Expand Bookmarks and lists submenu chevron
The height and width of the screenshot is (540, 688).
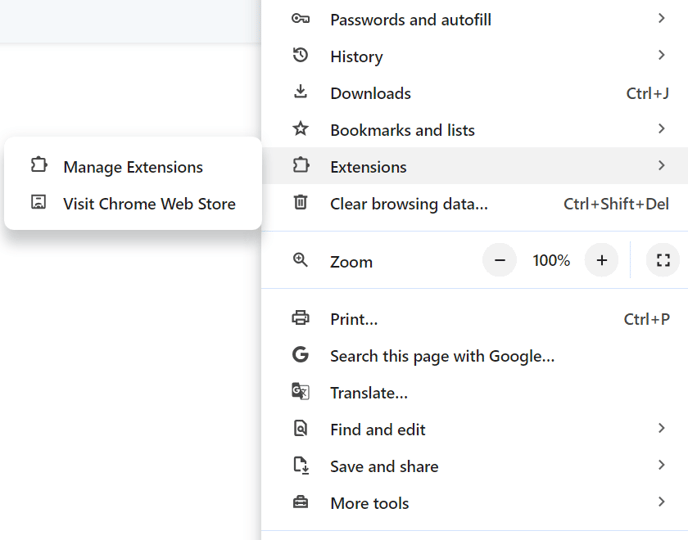[661, 129]
